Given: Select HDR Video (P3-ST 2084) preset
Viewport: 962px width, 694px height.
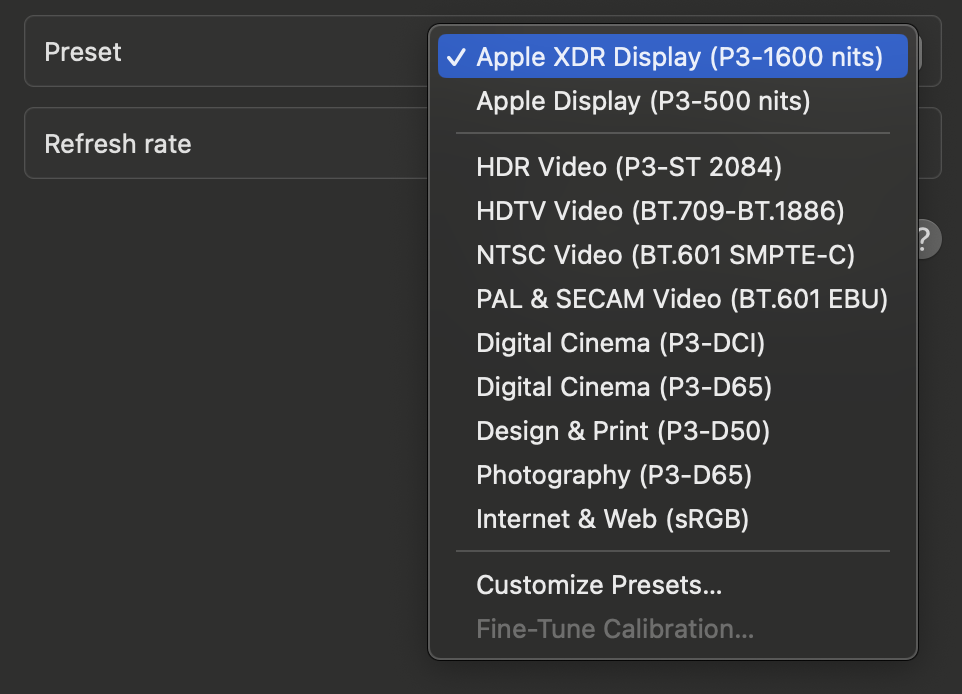Looking at the screenshot, I should pos(672,167).
